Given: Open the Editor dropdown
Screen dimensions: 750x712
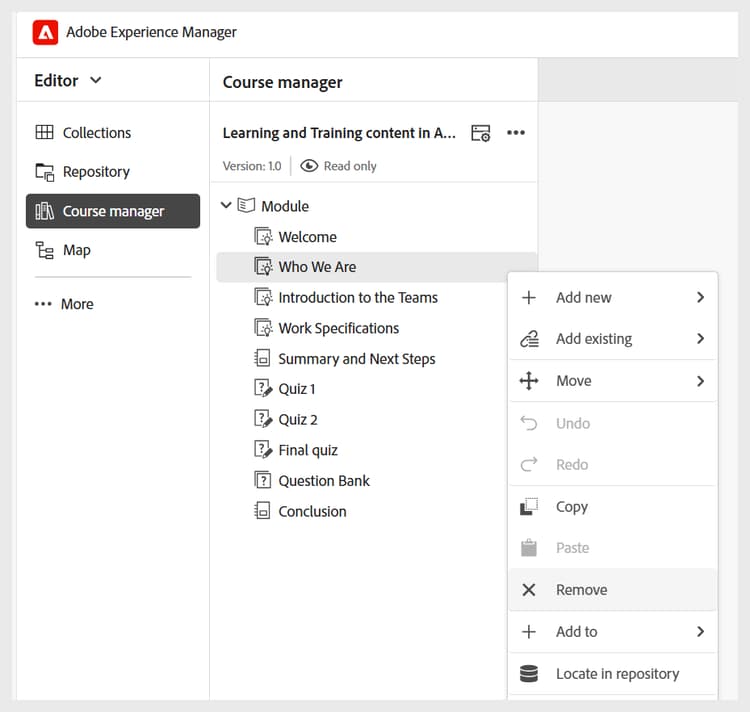Looking at the screenshot, I should click(x=68, y=81).
